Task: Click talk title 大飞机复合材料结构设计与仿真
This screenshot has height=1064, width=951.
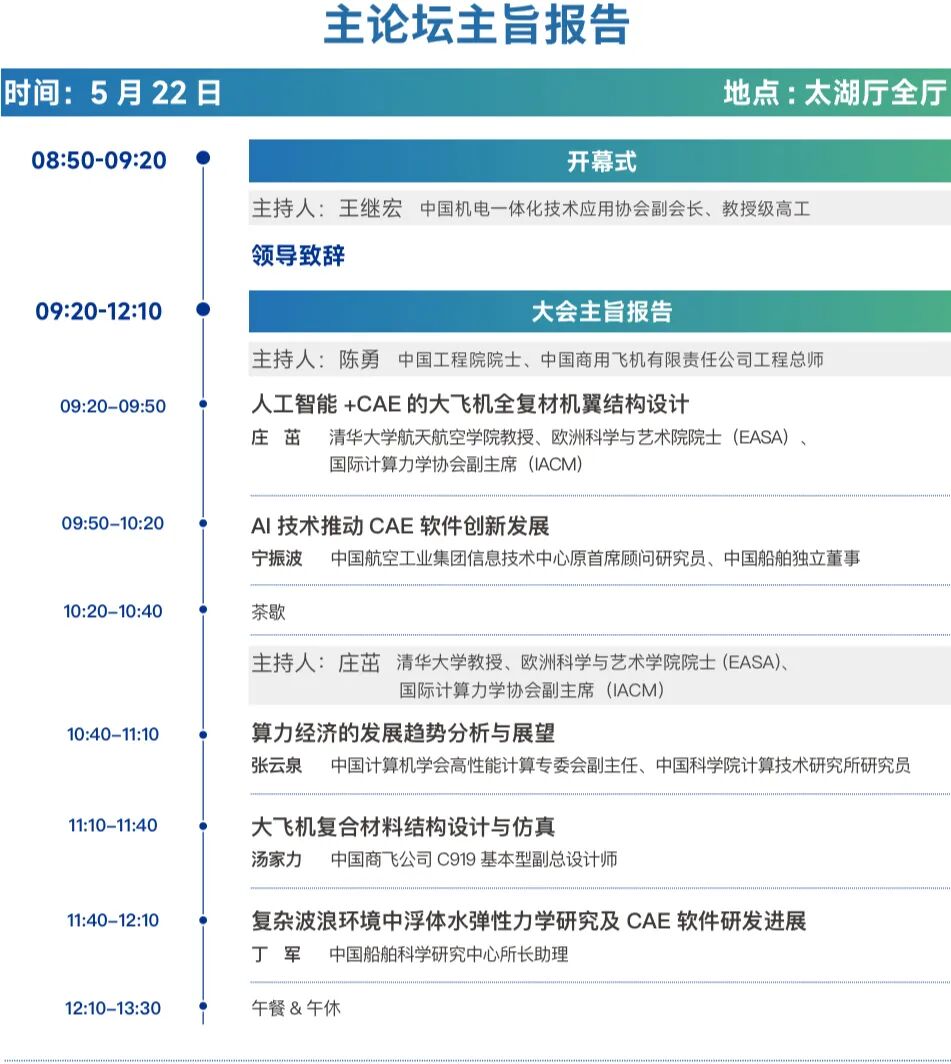Action: 403,826
